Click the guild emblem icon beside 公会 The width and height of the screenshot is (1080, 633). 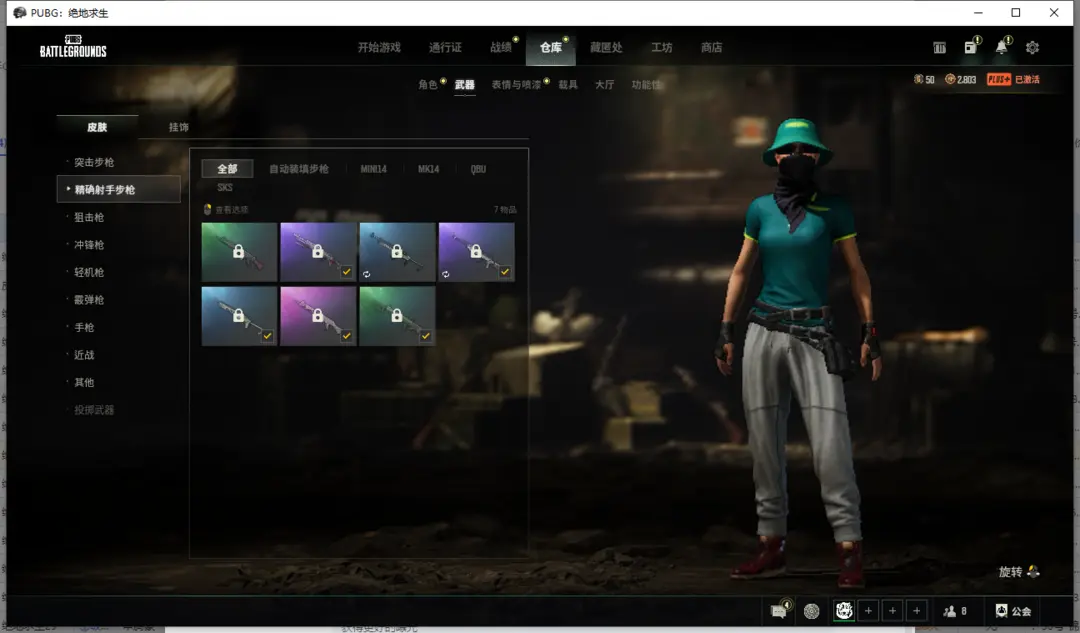(x=1001, y=611)
